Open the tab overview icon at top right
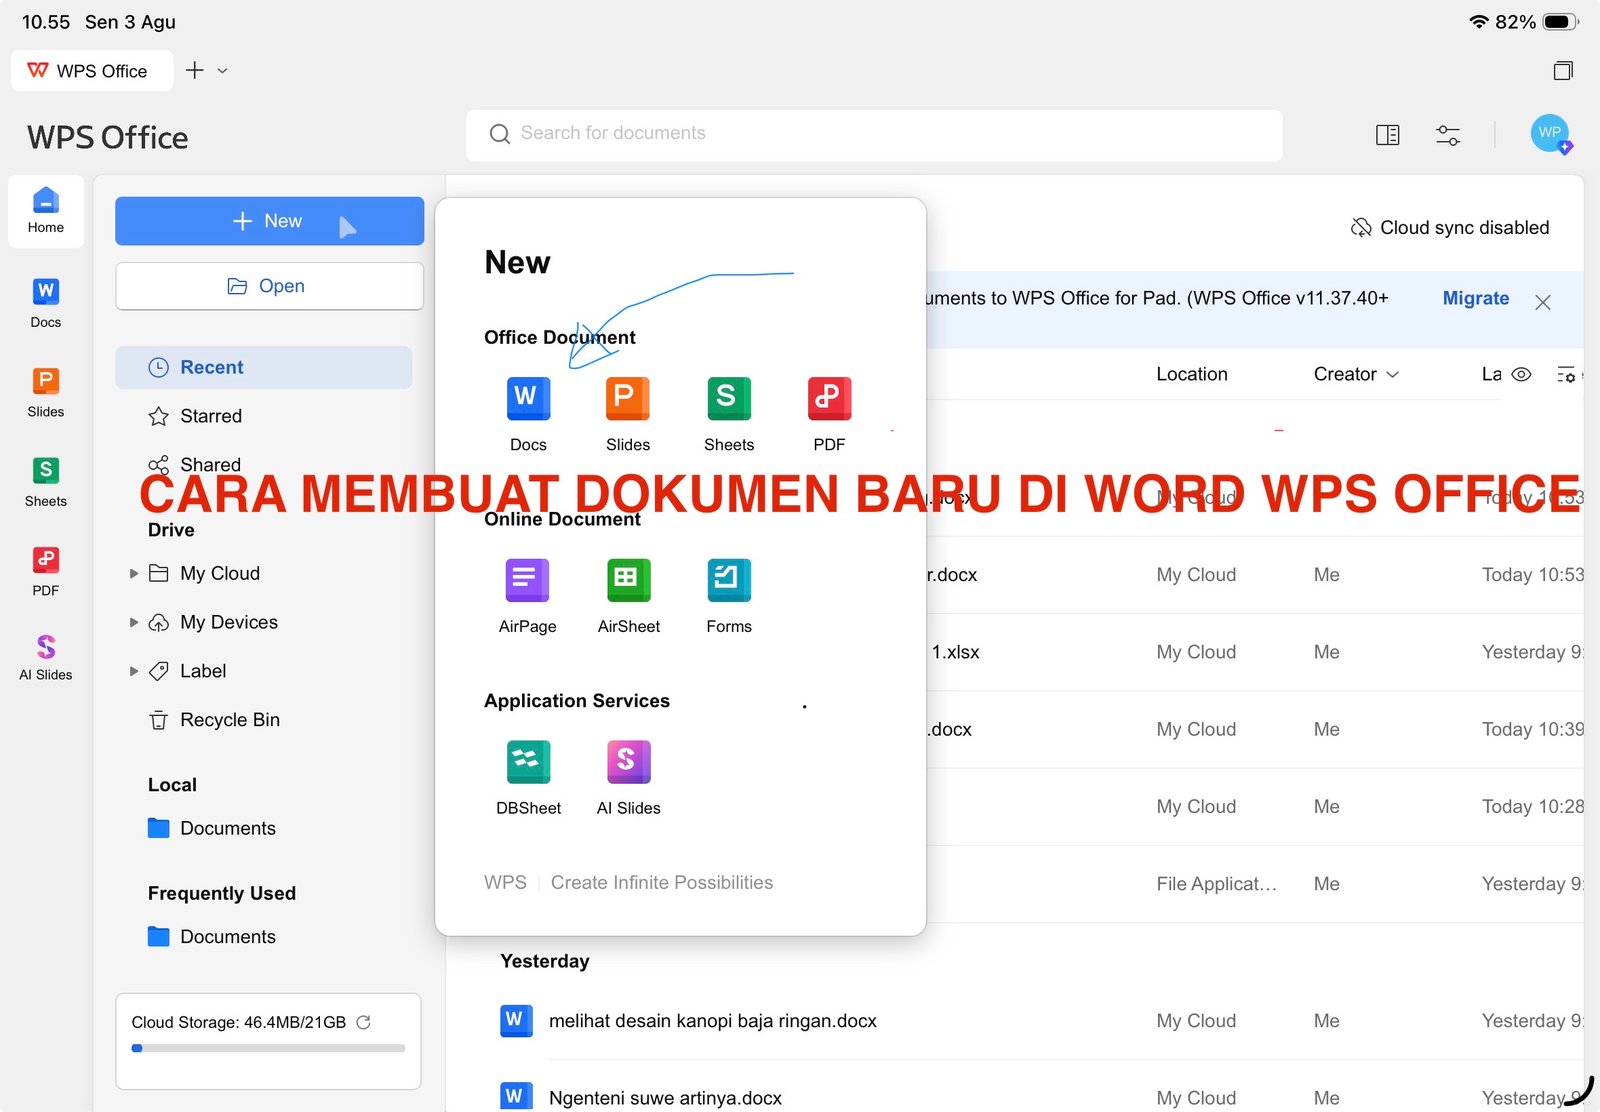Screen dimensions: 1600x1112 pyautogui.click(x=1563, y=70)
